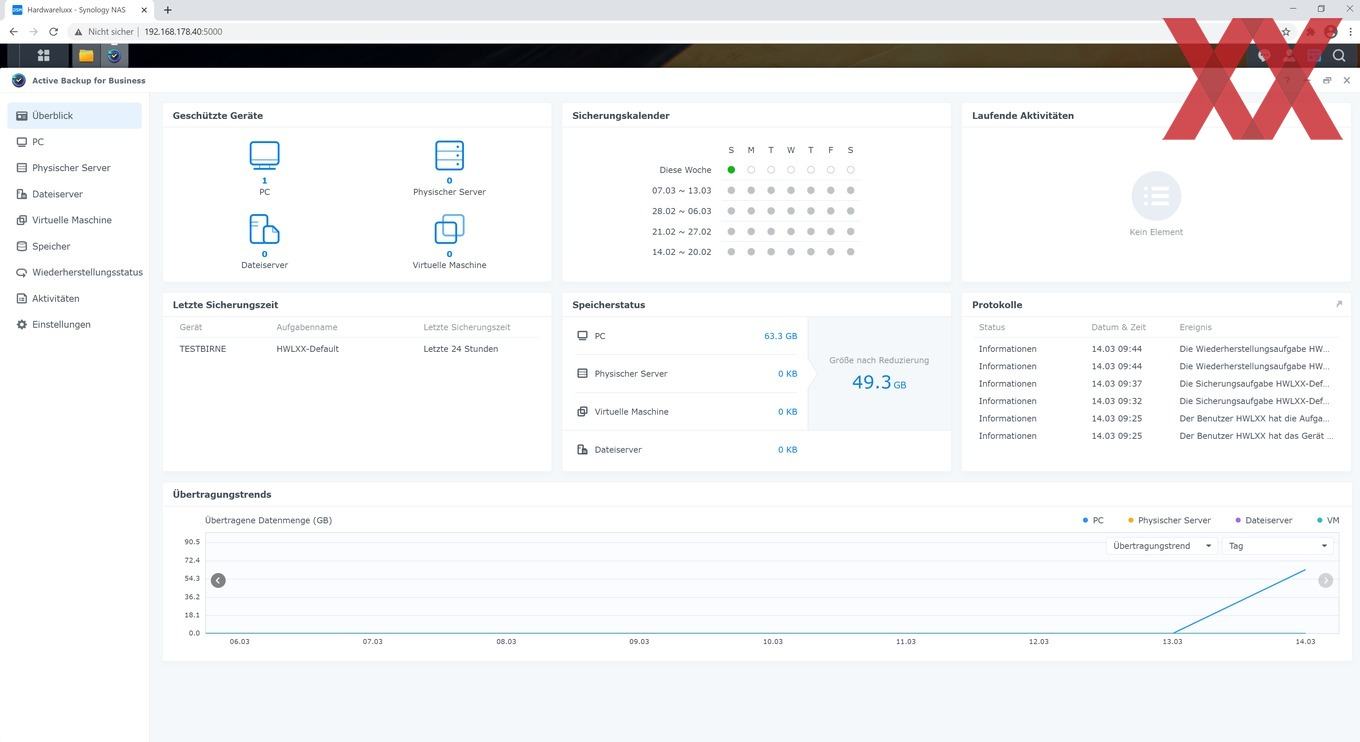Image resolution: width=1360 pixels, height=742 pixels.
Task: Toggle Physischer Server series in legend
Action: (1169, 520)
